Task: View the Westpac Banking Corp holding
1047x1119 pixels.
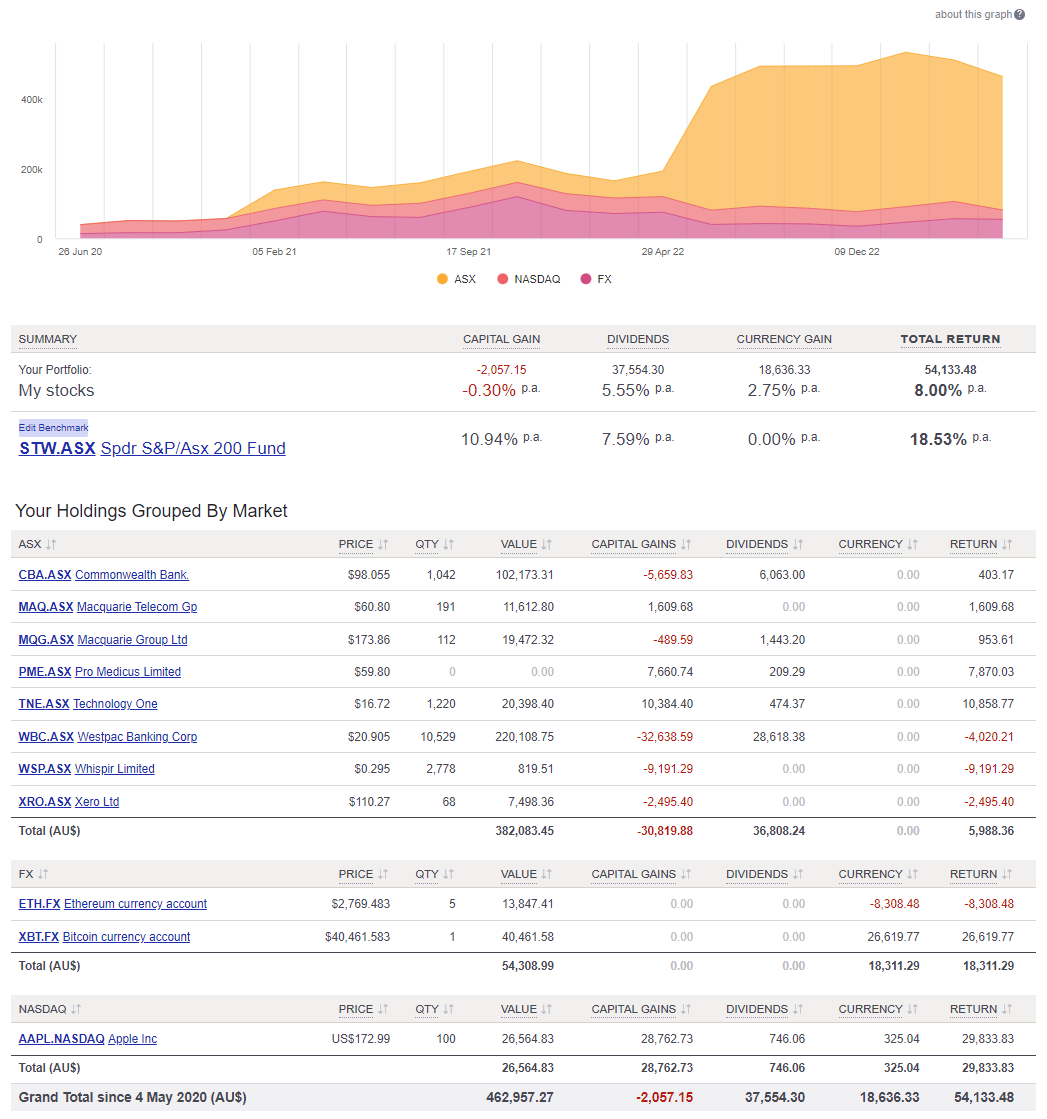Action: [137, 736]
